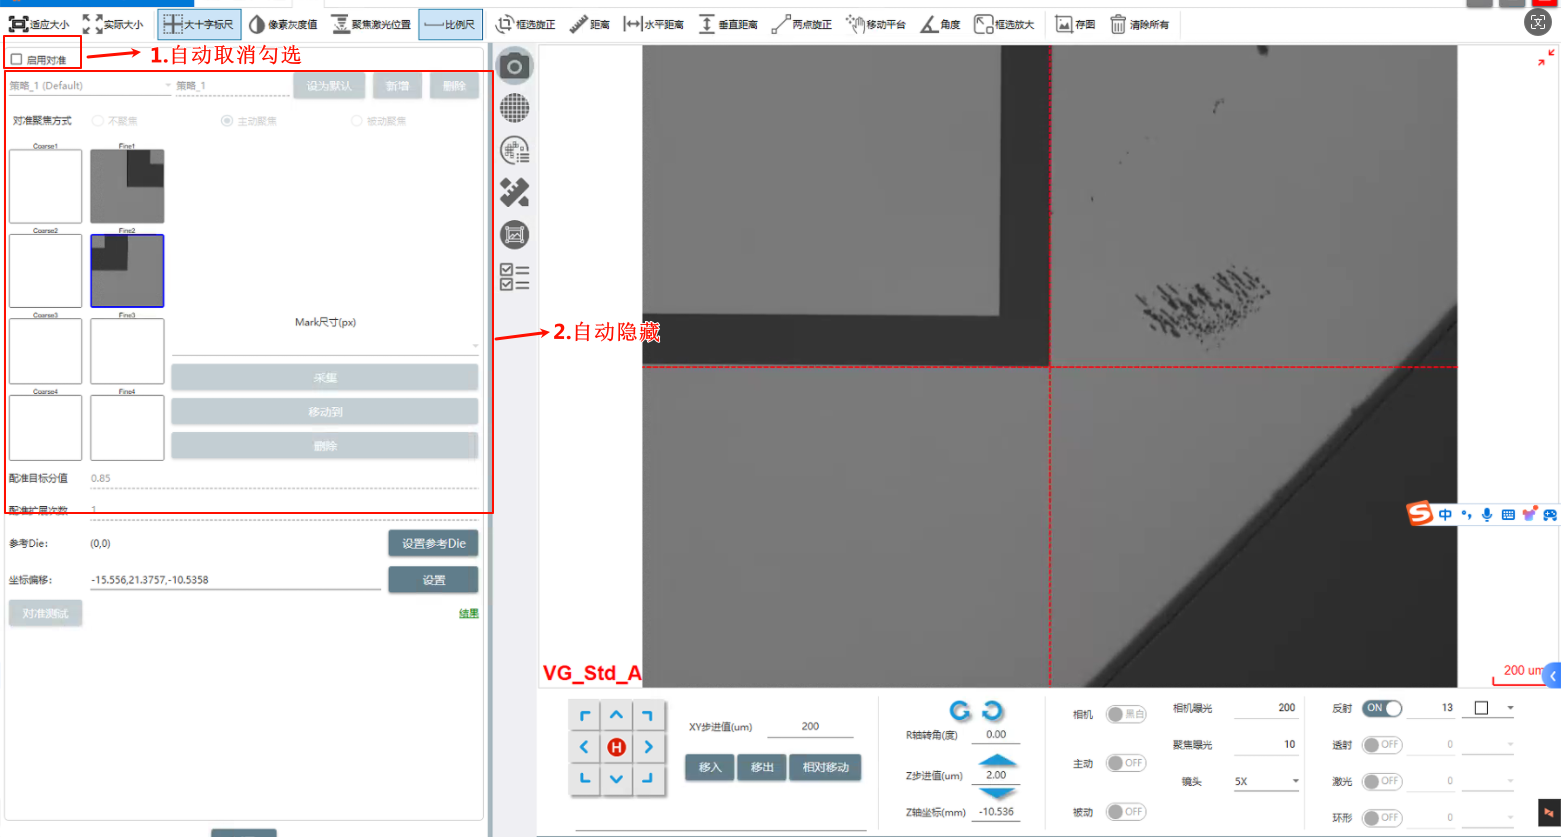Move stage with the up arrow button

tap(616, 715)
